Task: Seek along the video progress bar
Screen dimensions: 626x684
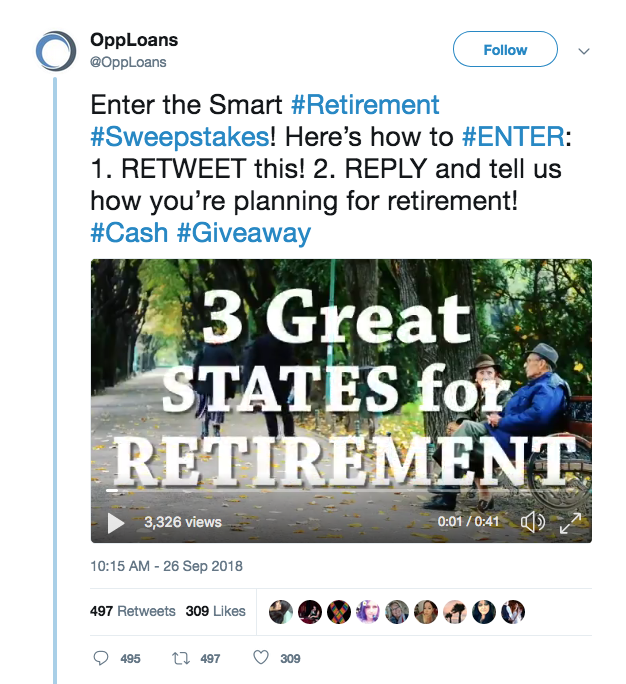Action: pyautogui.click(x=341, y=490)
